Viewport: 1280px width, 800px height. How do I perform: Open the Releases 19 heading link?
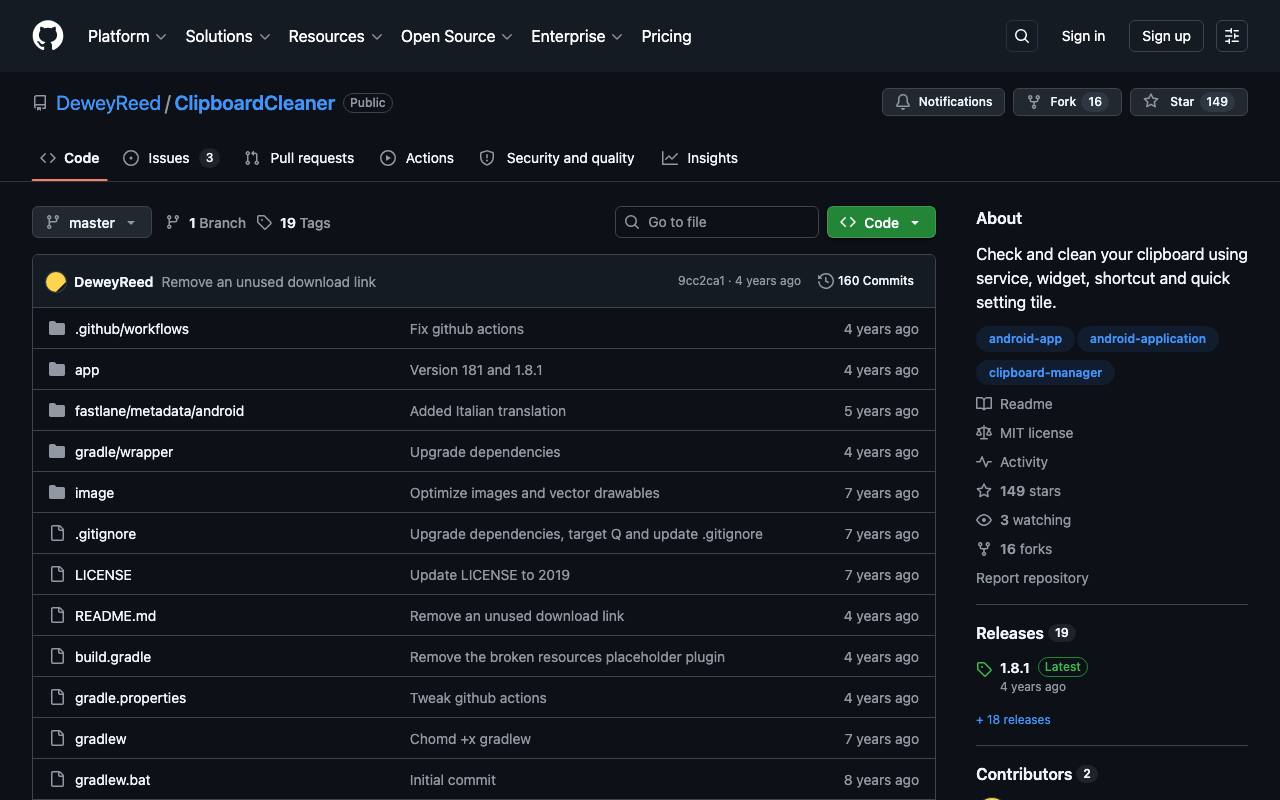1024,633
